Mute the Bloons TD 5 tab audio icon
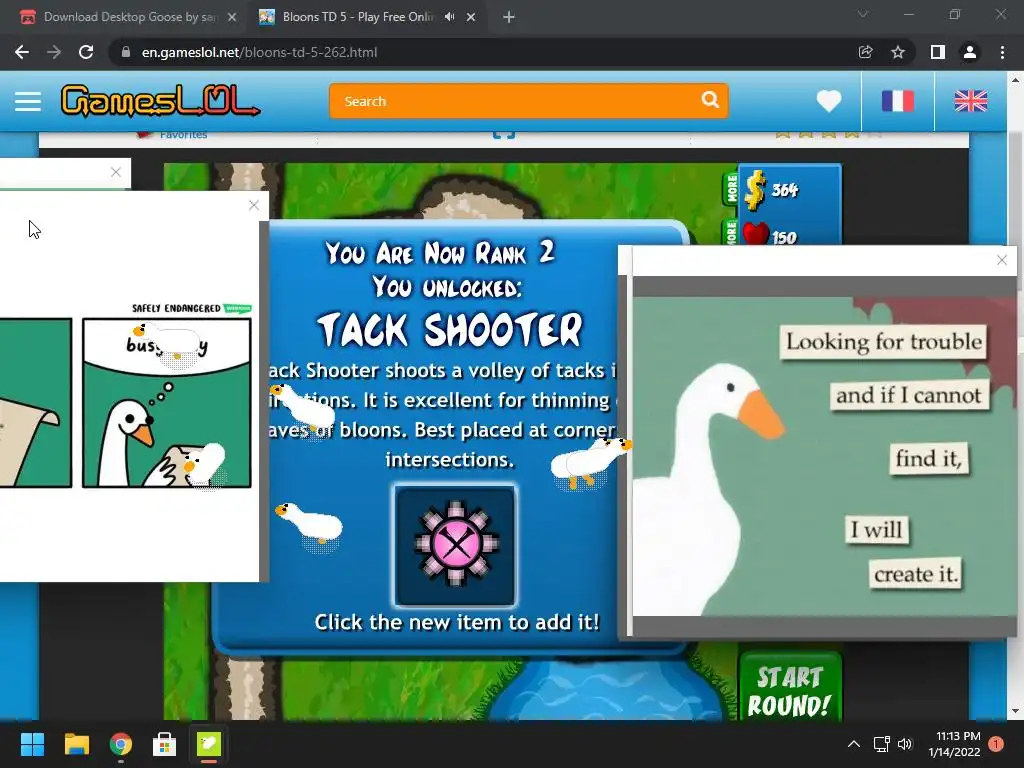 (x=449, y=17)
